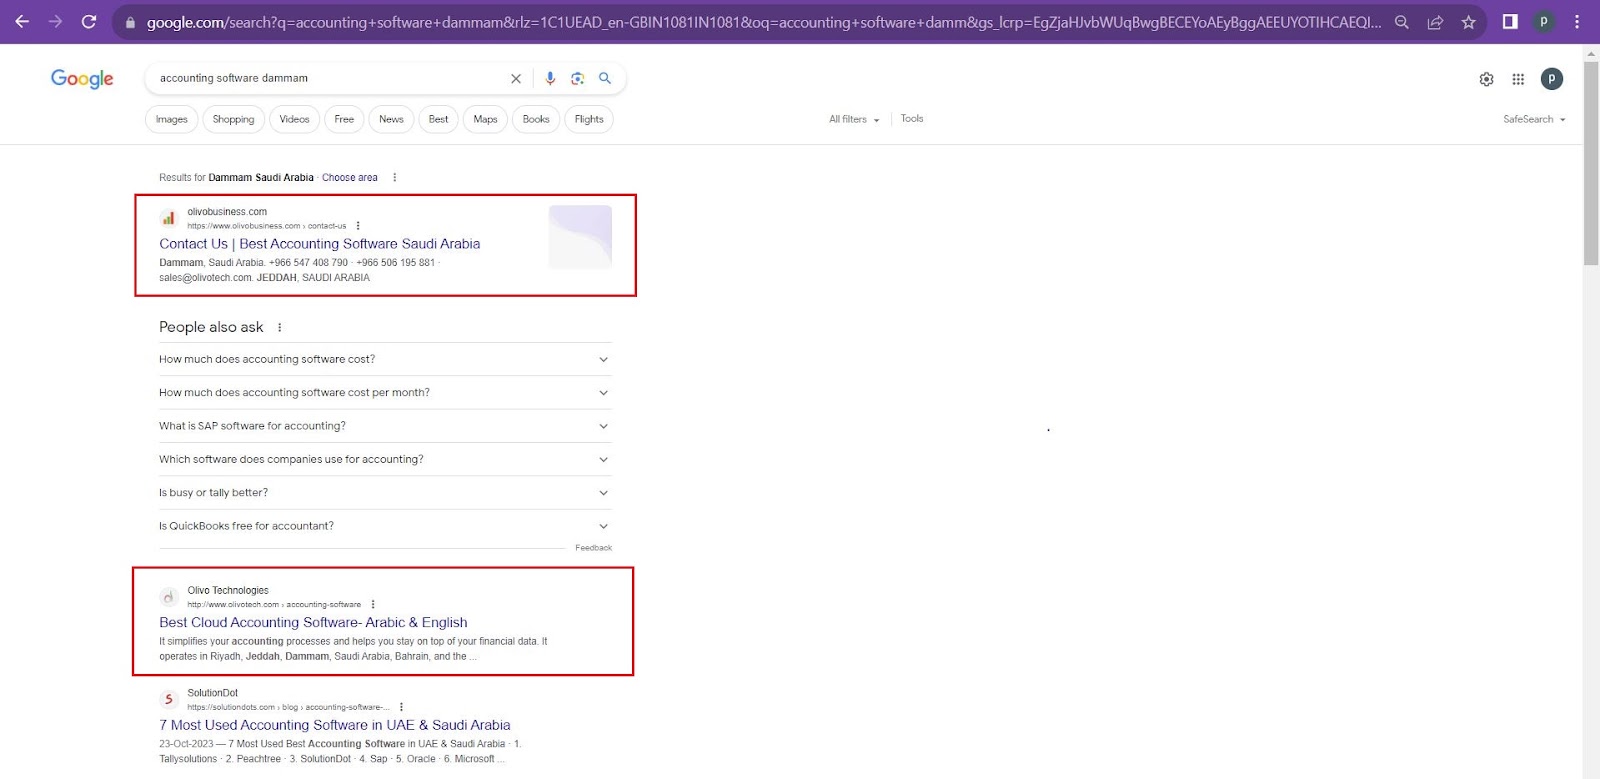Go back to the previous page
The height and width of the screenshot is (779, 1600).
22,21
